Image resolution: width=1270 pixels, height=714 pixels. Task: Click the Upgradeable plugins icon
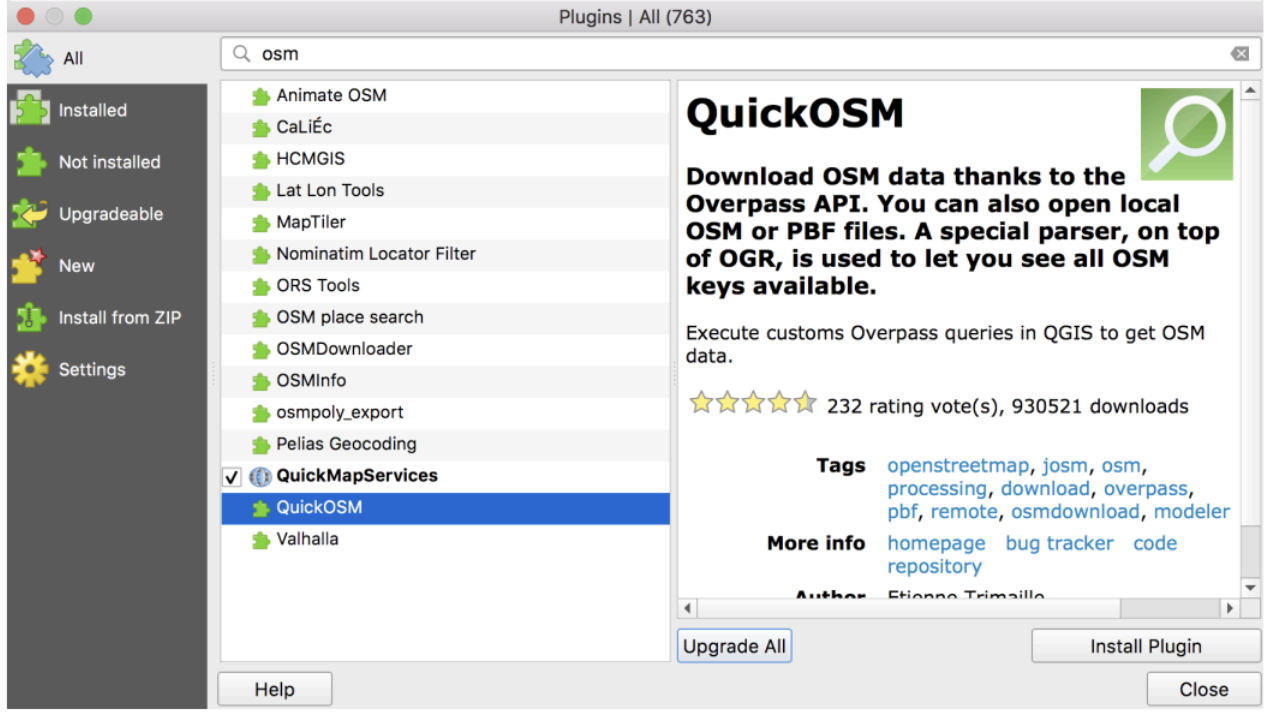(x=30, y=214)
